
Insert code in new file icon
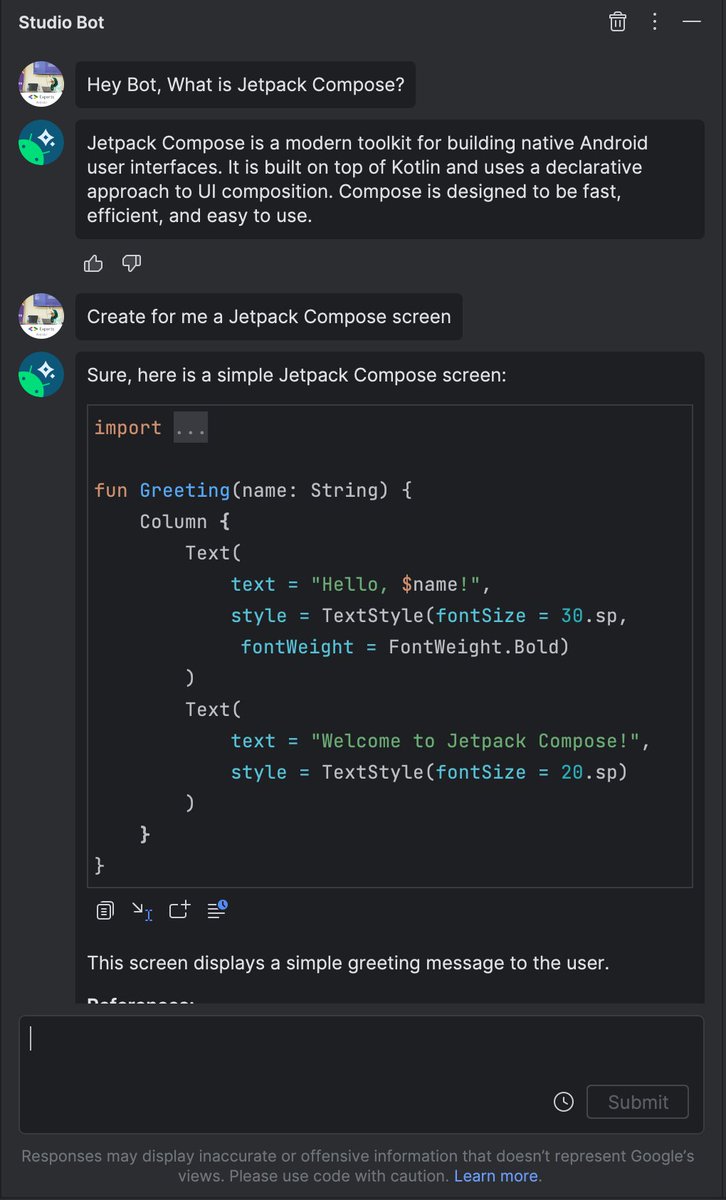point(179,910)
